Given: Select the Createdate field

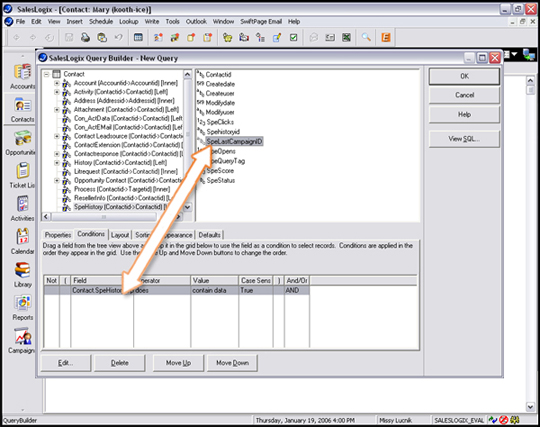Looking at the screenshot, I should (x=220, y=84).
